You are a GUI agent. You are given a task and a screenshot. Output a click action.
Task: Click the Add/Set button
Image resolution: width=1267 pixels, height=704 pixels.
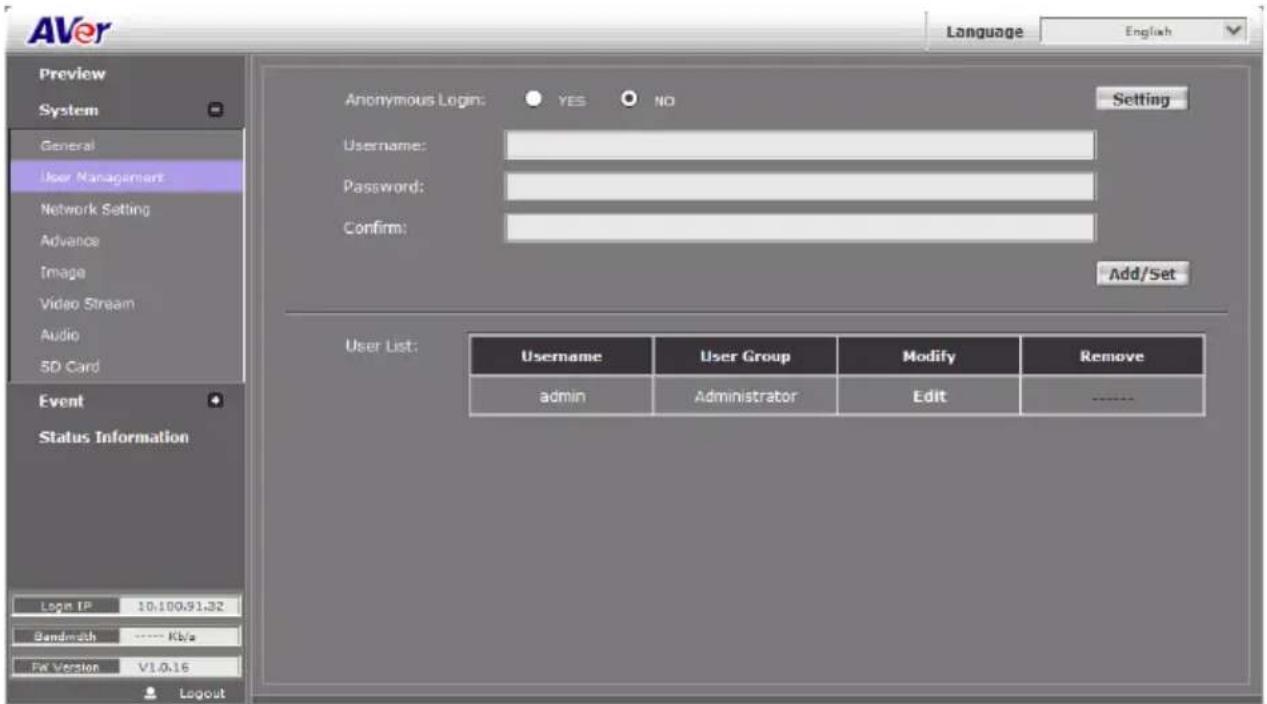point(1141,274)
